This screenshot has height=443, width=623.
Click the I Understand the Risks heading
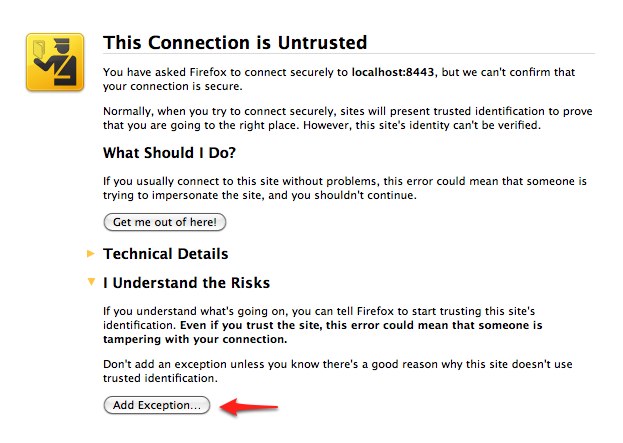186,283
